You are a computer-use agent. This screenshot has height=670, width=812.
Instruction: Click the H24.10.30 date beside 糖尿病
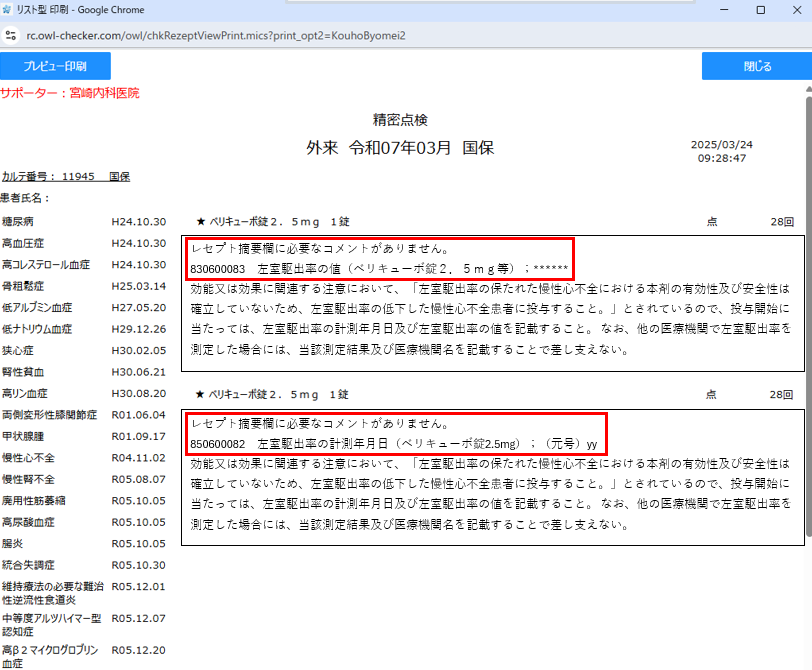click(139, 222)
